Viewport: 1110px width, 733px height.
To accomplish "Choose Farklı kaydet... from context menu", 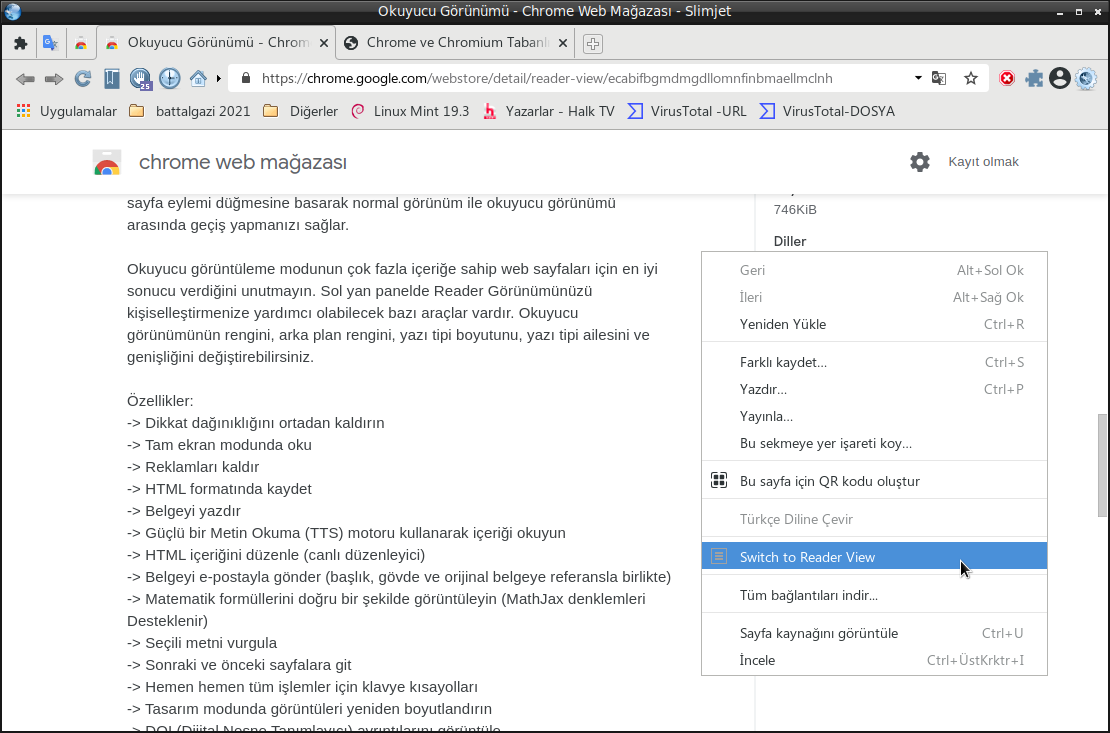I will point(874,363).
